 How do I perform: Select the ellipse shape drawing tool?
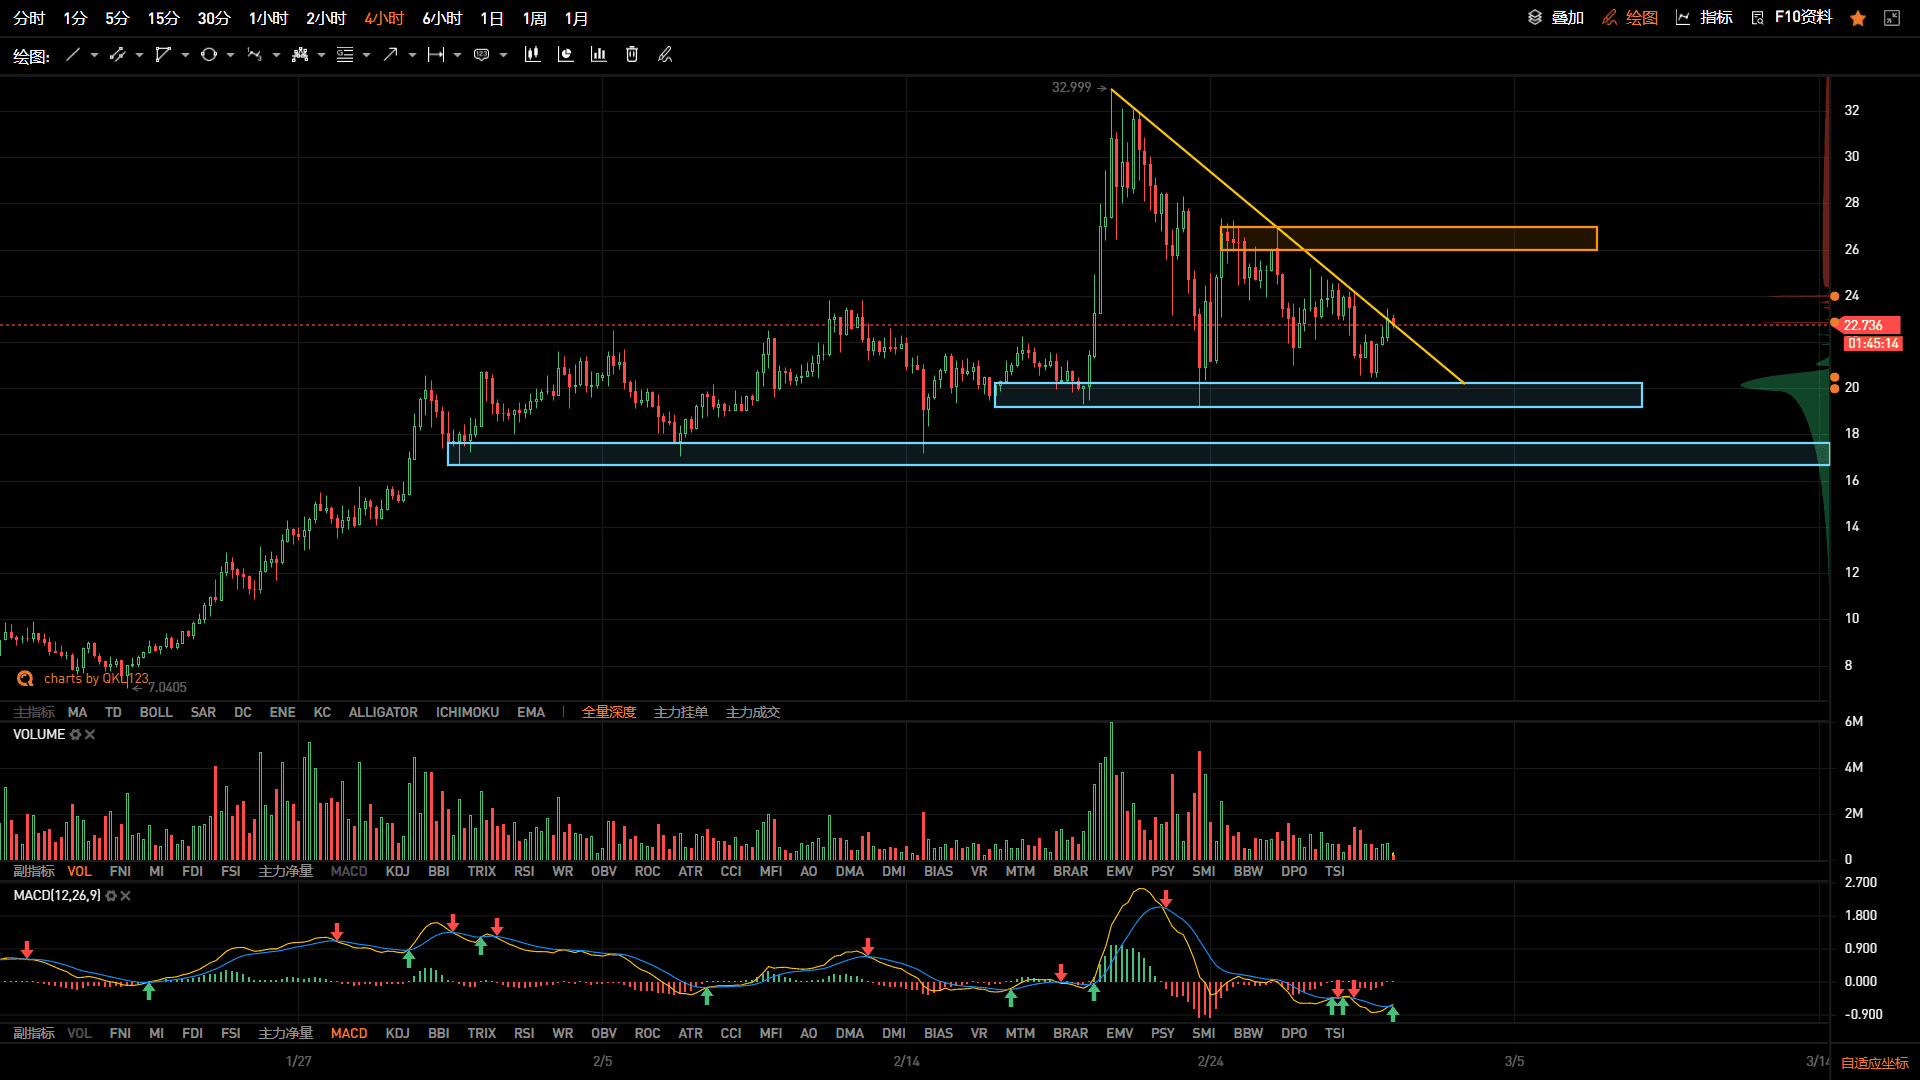pos(209,55)
